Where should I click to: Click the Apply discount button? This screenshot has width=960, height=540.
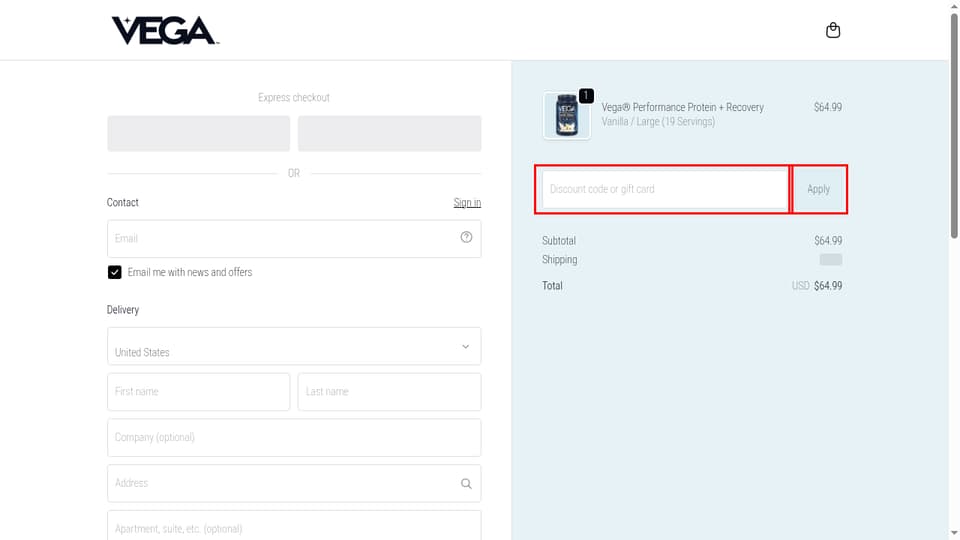click(819, 189)
